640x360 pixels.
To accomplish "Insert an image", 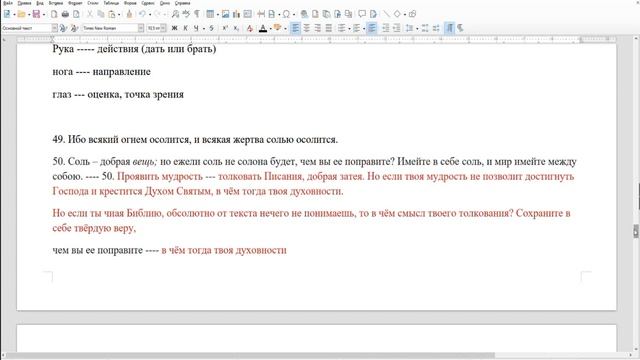I will 225,14.
